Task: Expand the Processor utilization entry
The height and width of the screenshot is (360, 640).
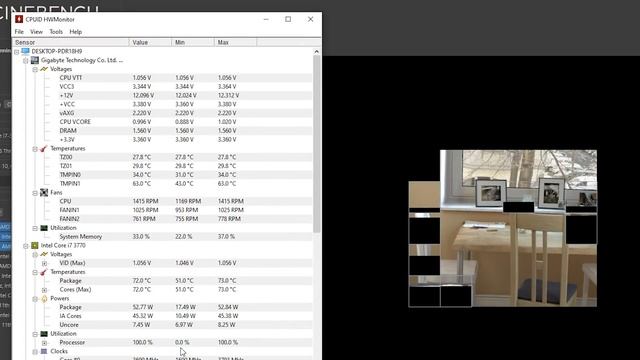Action: [x=44, y=343]
